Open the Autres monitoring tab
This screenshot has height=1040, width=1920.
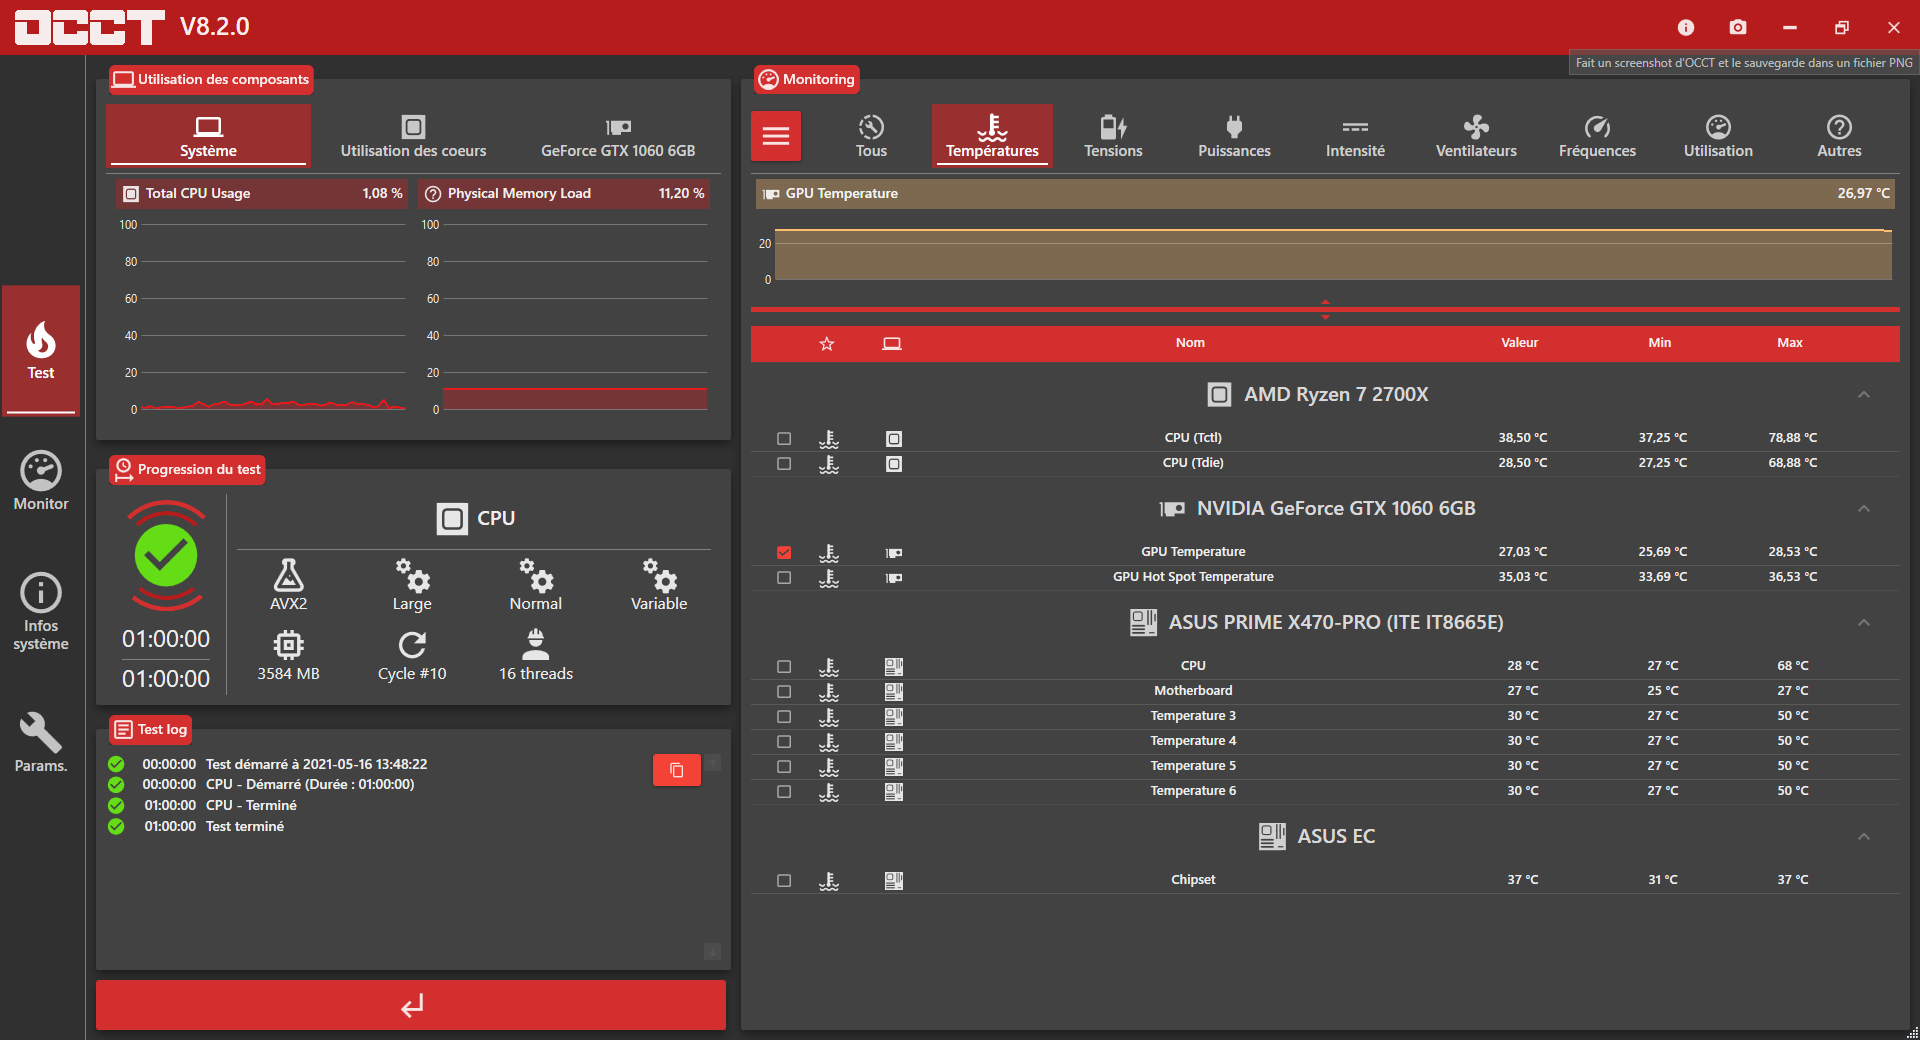pos(1839,136)
